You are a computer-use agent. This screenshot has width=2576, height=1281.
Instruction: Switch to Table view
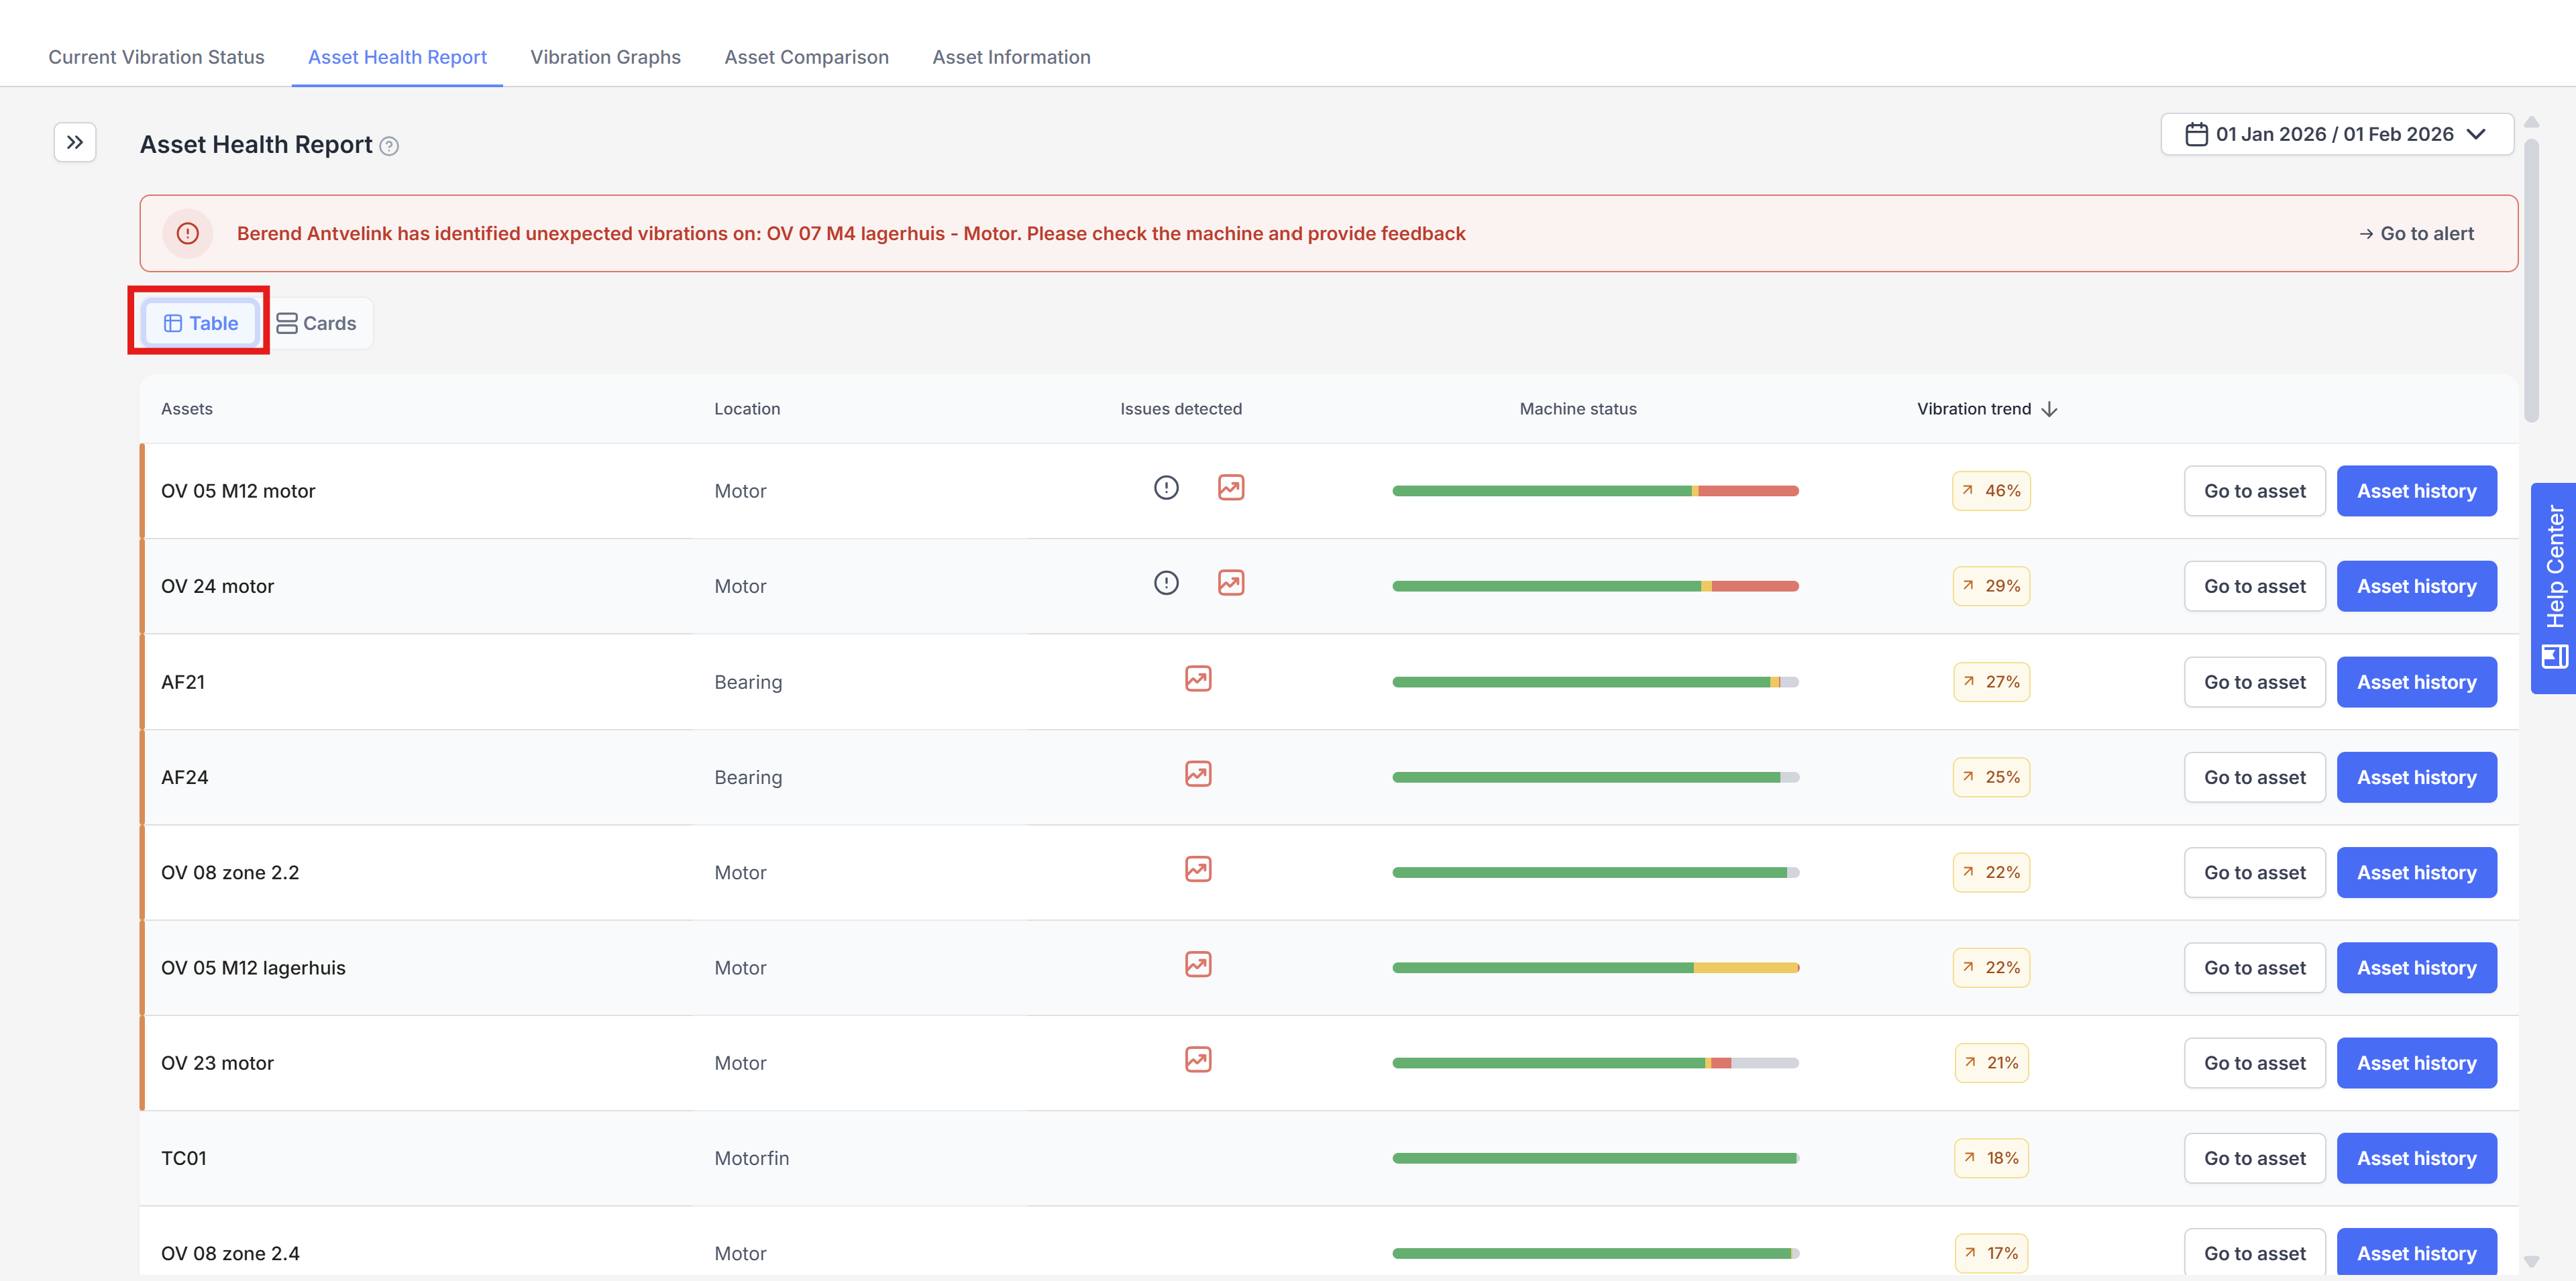[x=200, y=323]
